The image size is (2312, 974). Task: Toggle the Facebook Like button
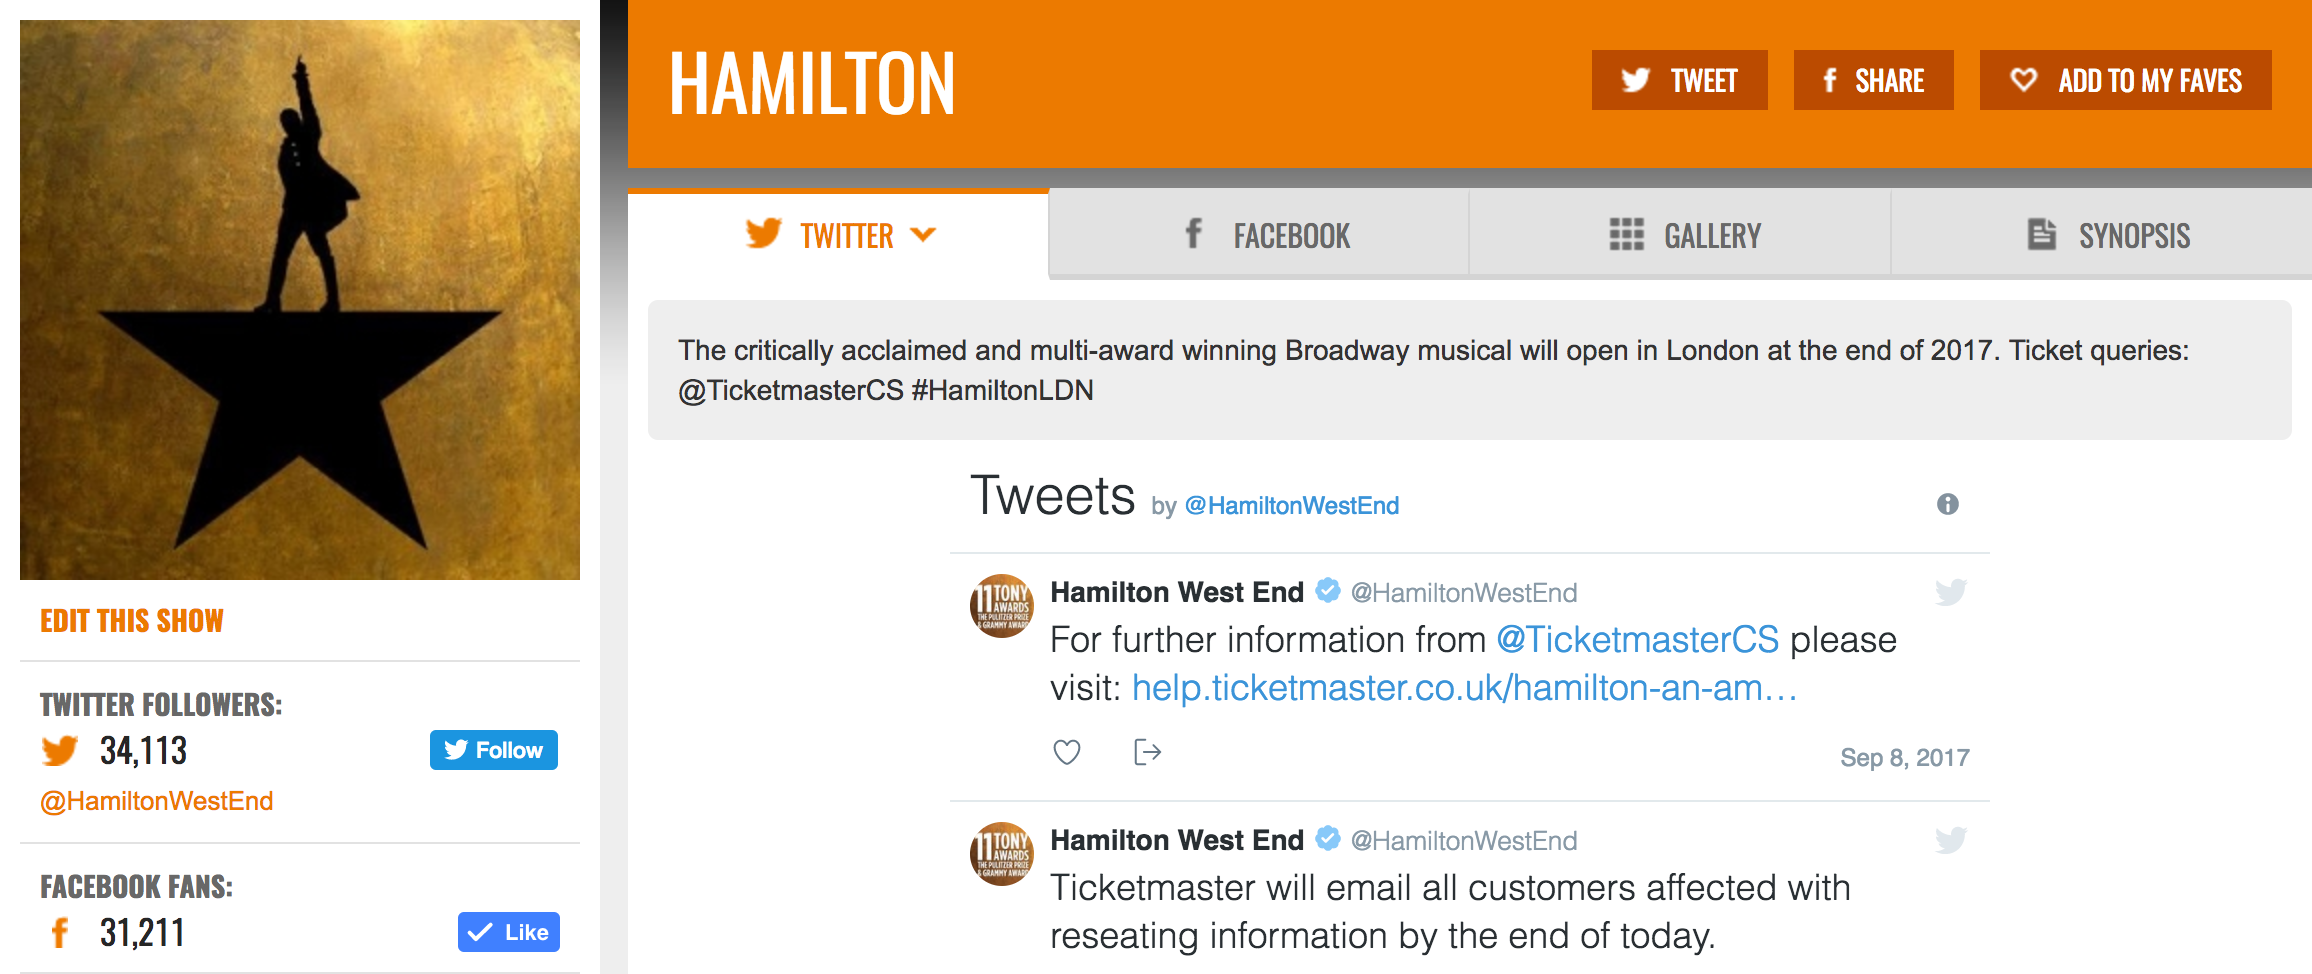pyautogui.click(x=509, y=932)
